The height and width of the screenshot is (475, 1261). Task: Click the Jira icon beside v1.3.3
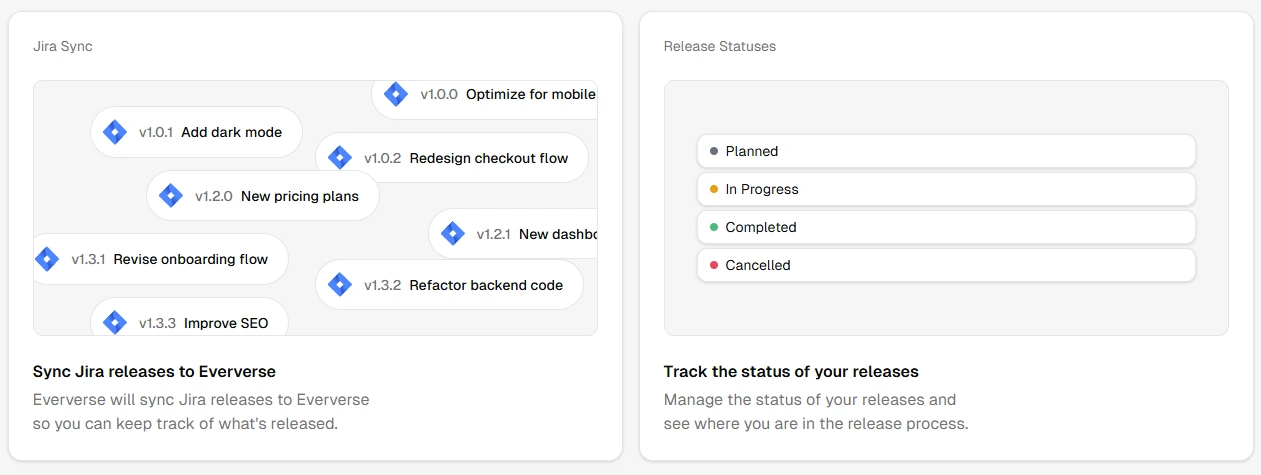115,323
